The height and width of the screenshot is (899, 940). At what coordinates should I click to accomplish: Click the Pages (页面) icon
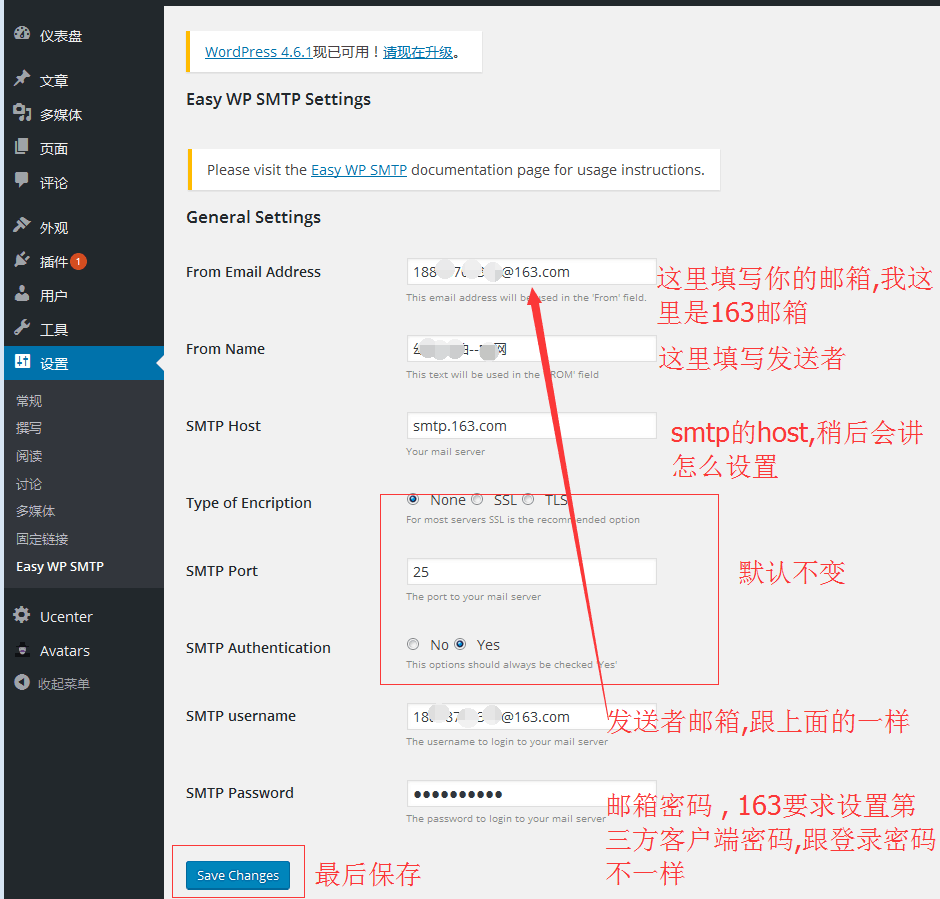point(22,146)
